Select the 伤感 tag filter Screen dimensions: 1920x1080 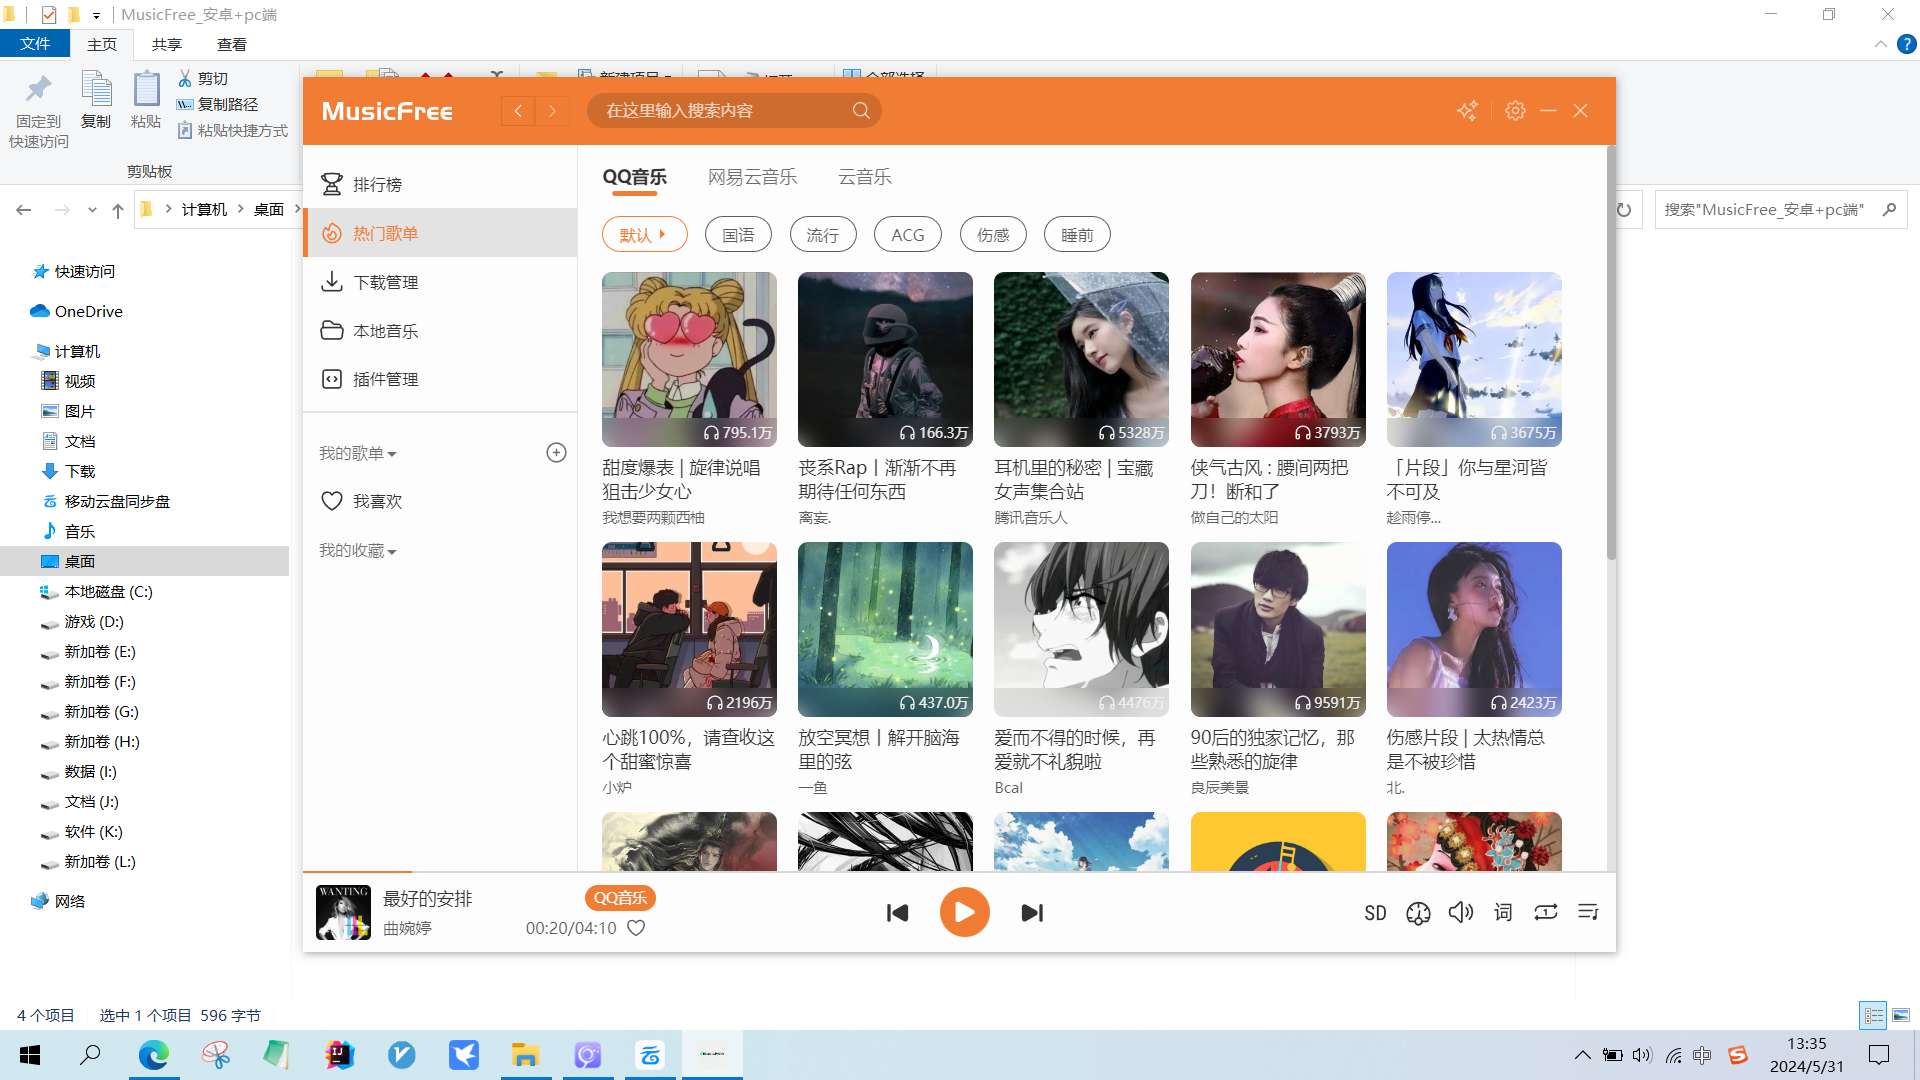(992, 235)
